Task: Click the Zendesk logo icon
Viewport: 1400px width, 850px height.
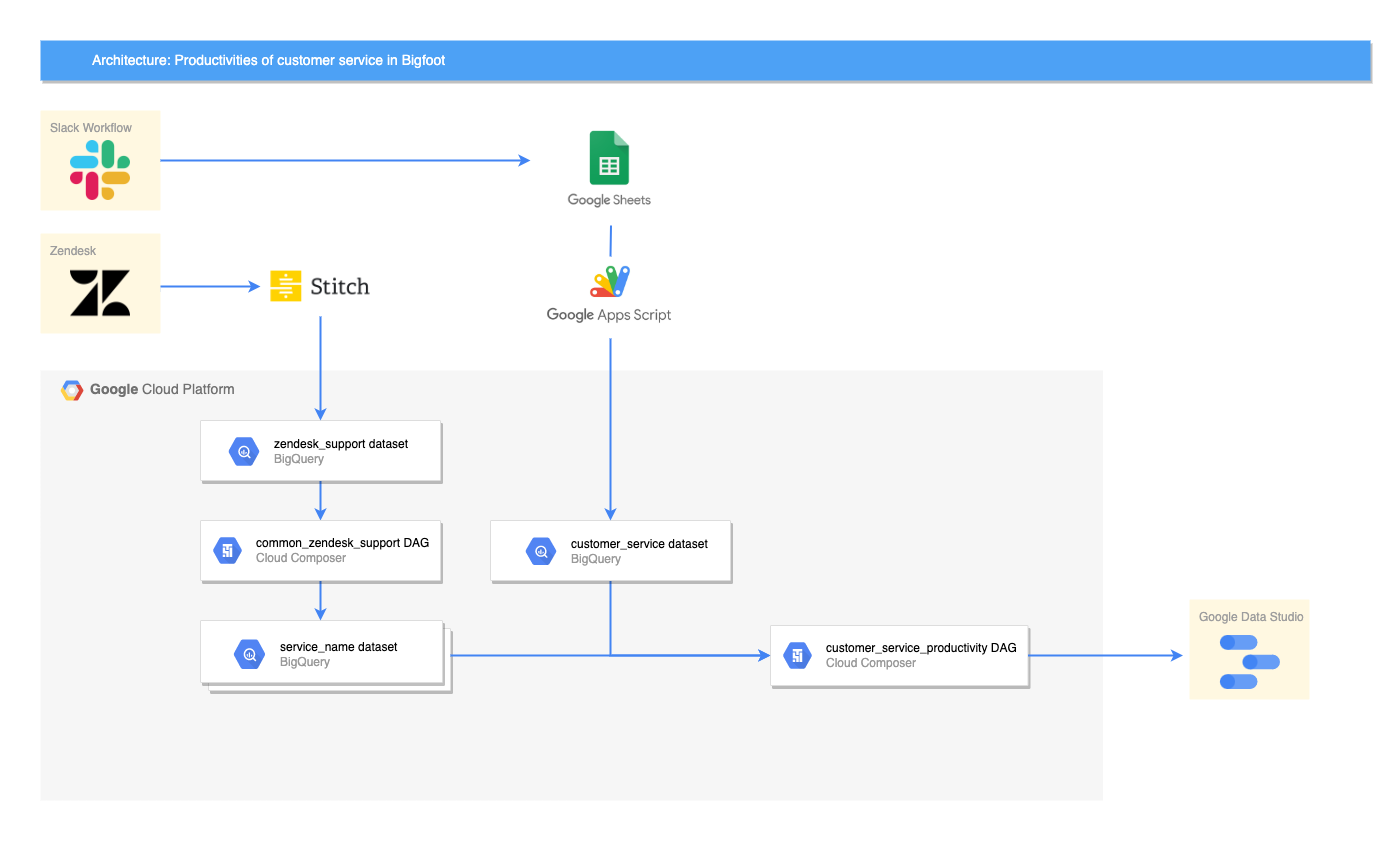Action: (100, 293)
